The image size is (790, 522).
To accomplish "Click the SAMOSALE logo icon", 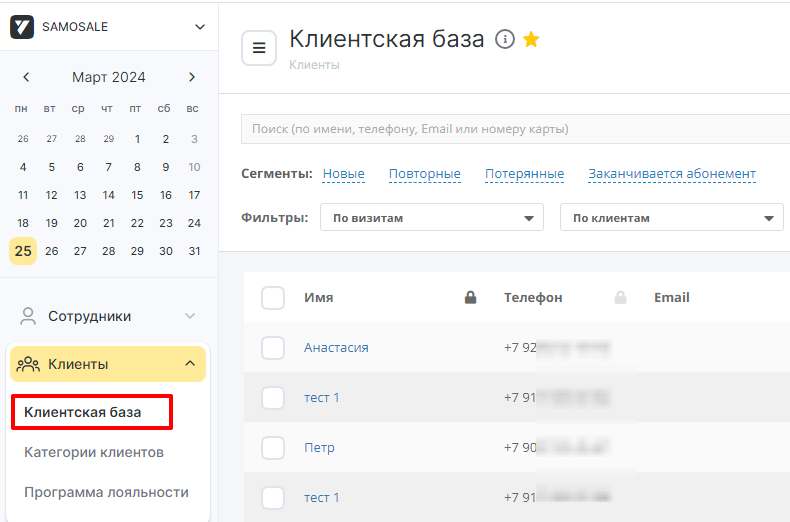I will [22, 27].
